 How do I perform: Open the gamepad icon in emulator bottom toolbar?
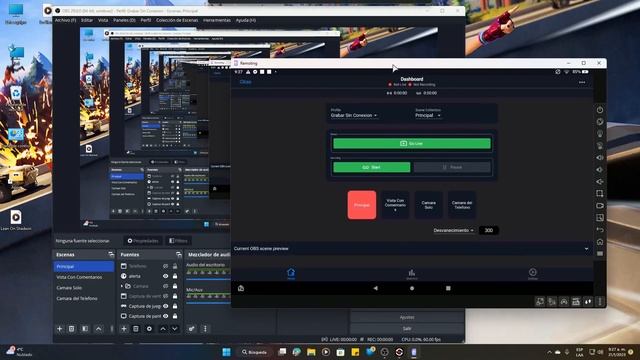(x=564, y=302)
